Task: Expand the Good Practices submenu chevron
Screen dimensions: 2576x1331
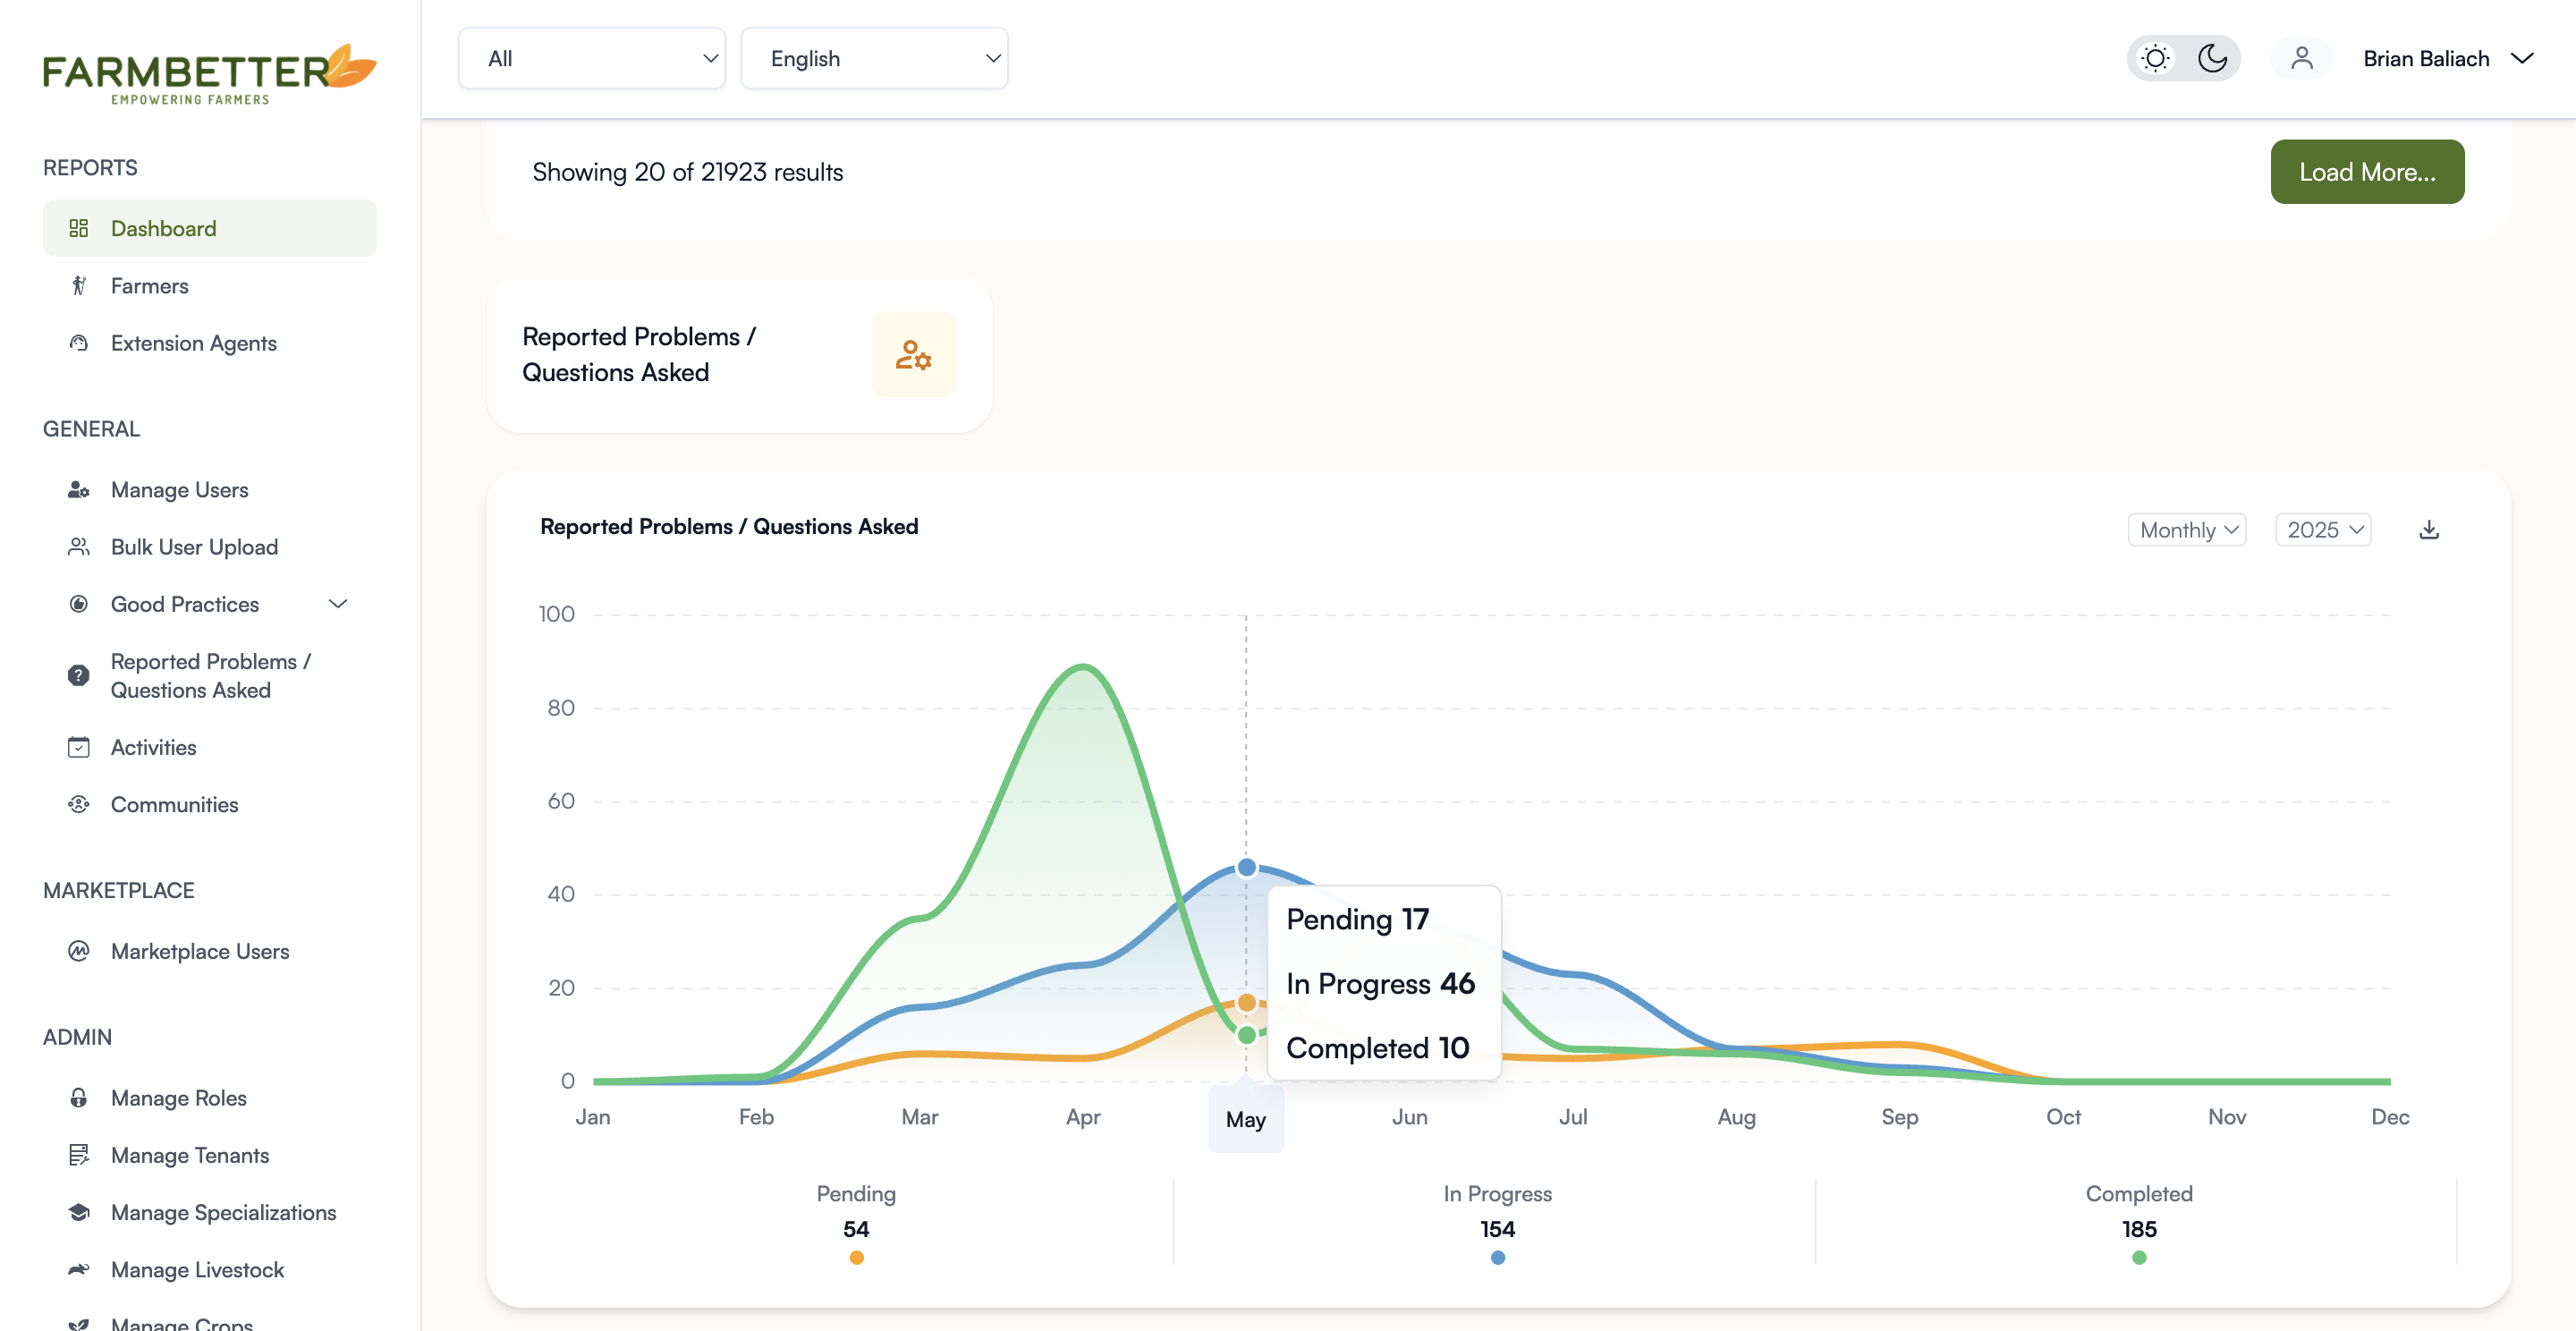Action: [x=338, y=604]
